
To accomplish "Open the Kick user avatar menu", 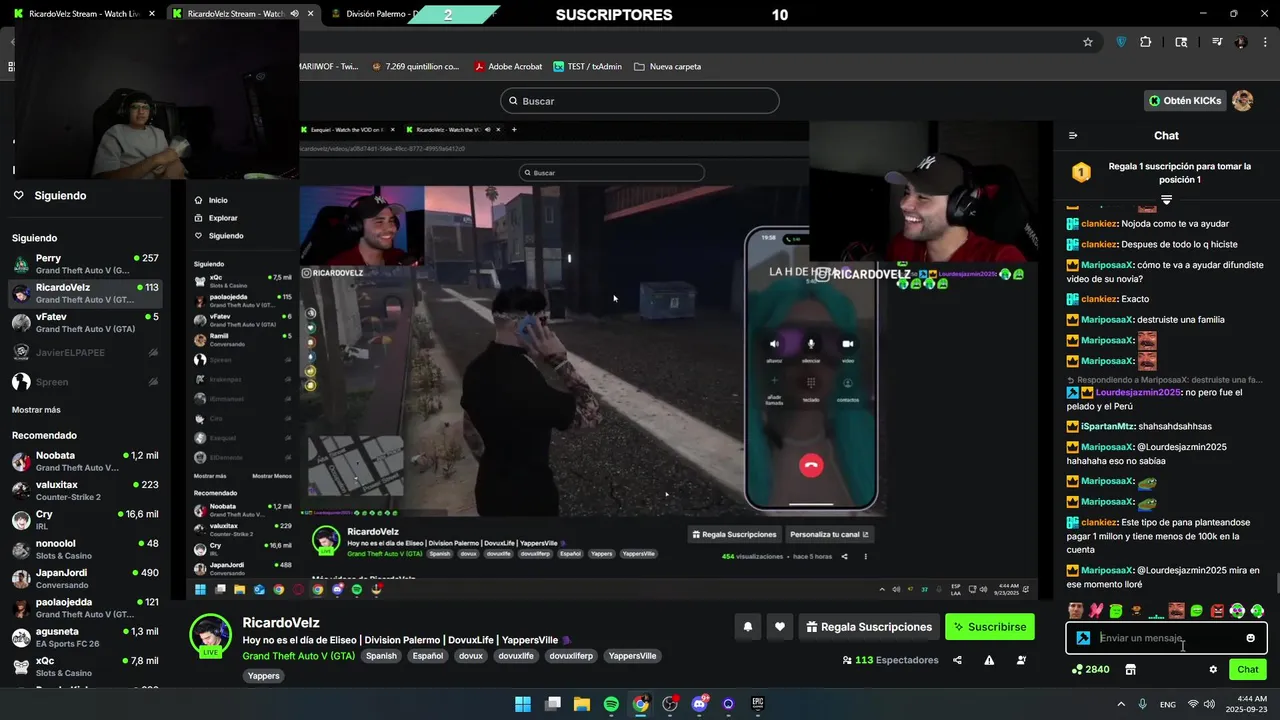I will click(x=1243, y=100).
